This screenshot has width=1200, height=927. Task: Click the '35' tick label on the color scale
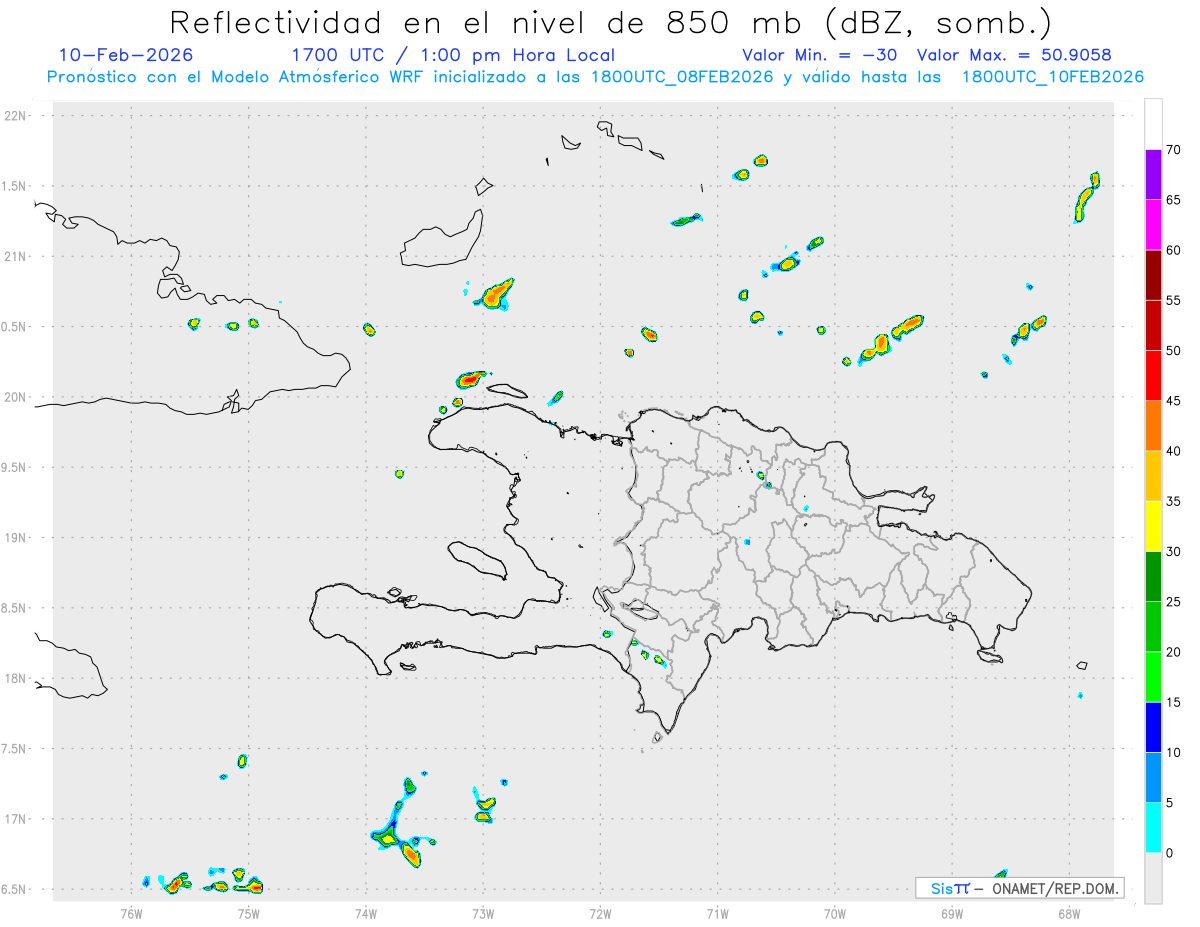pos(1174,501)
